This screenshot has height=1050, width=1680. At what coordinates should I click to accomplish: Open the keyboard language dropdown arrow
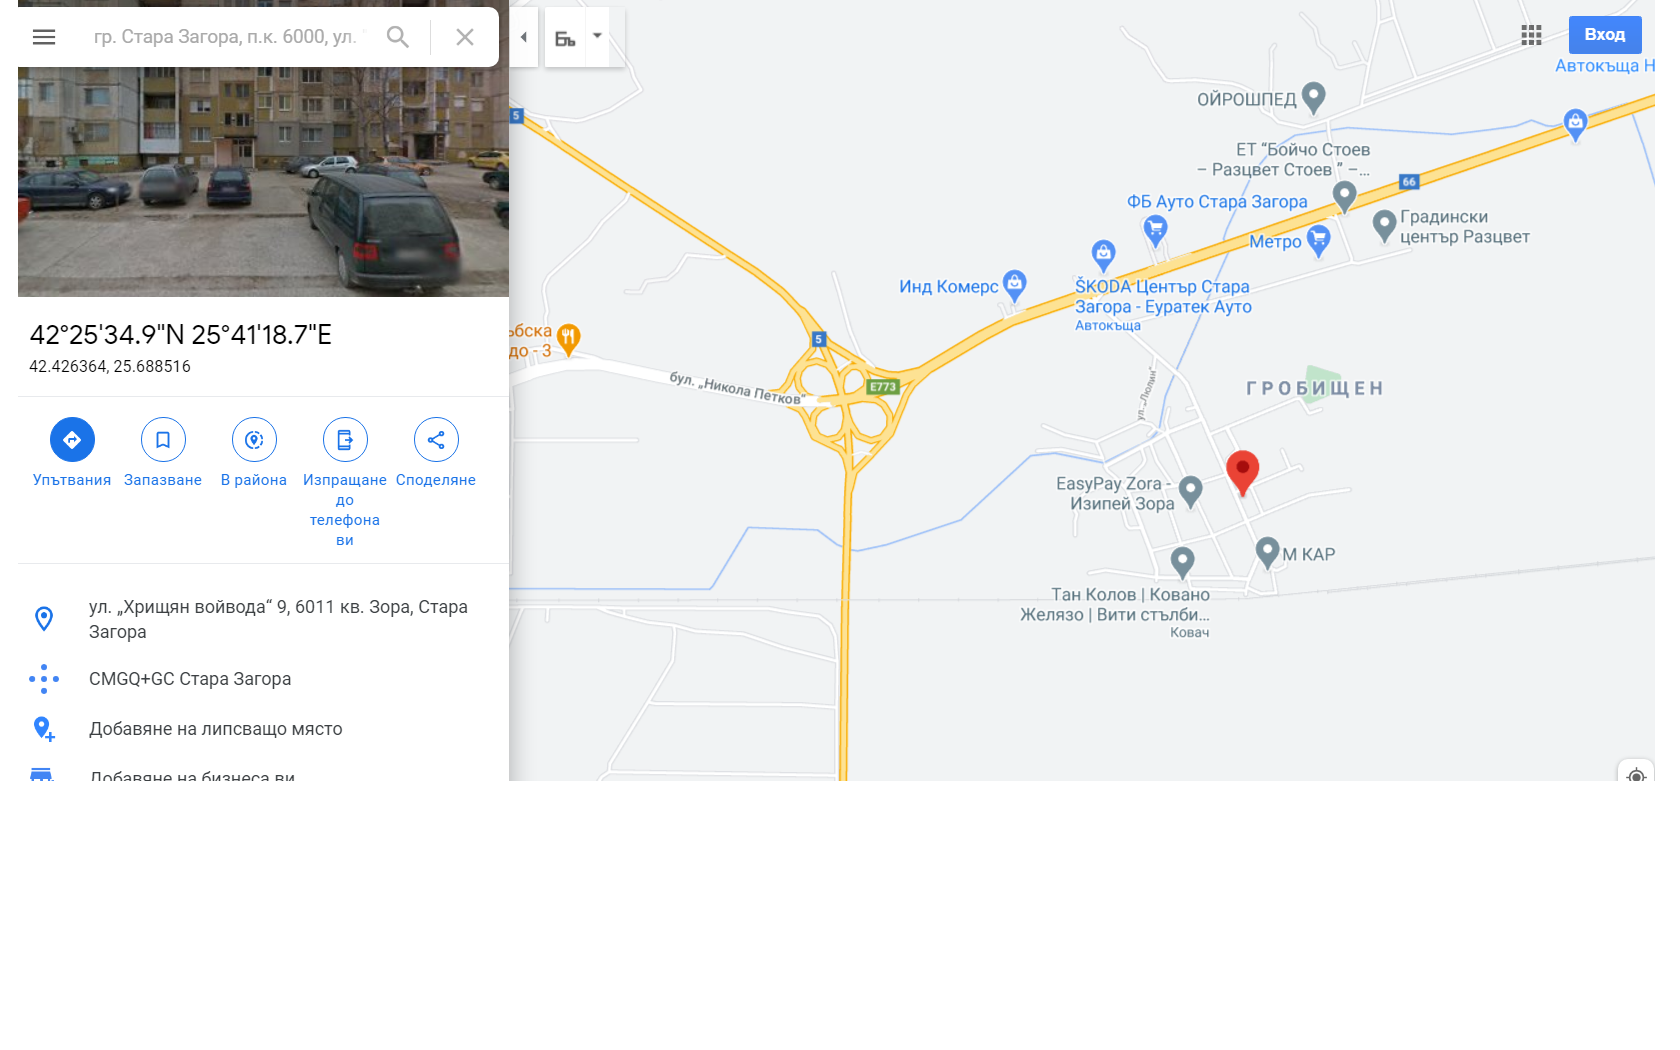tap(597, 36)
